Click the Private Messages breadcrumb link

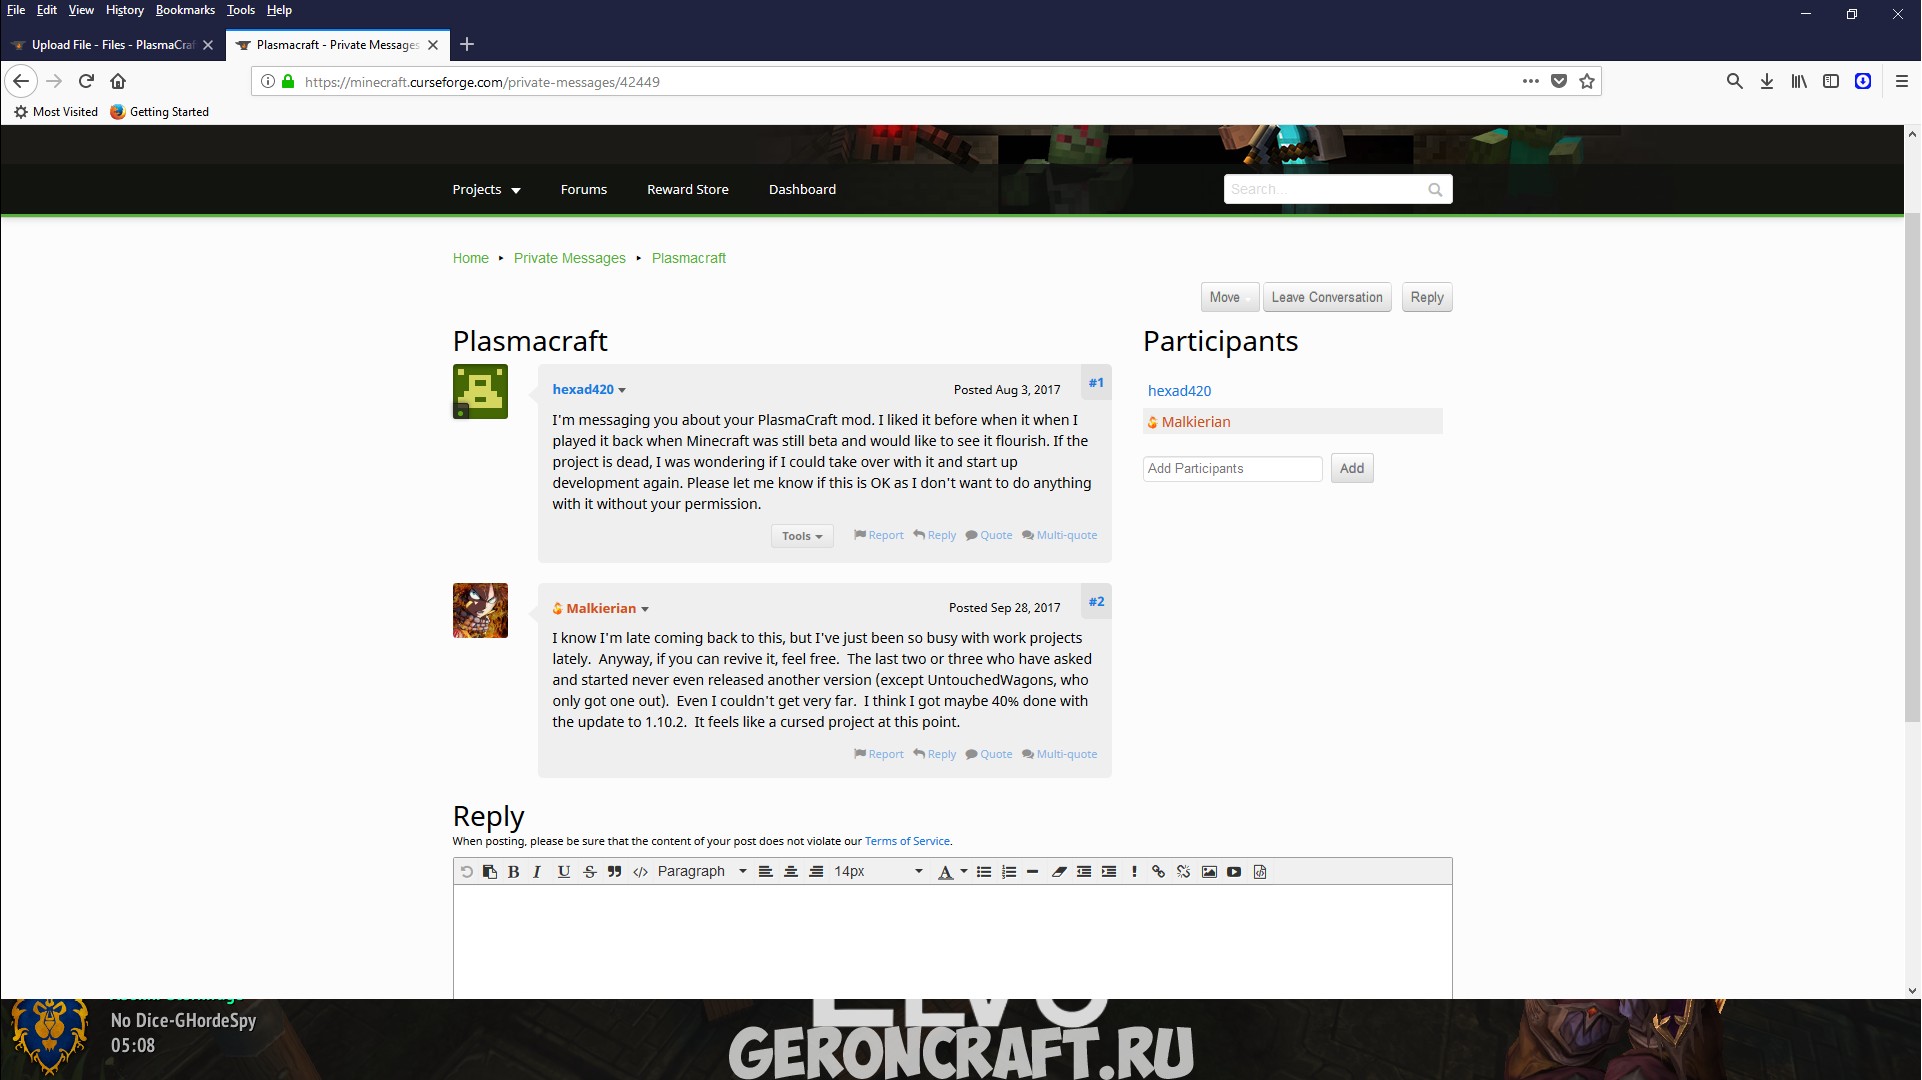(x=570, y=258)
